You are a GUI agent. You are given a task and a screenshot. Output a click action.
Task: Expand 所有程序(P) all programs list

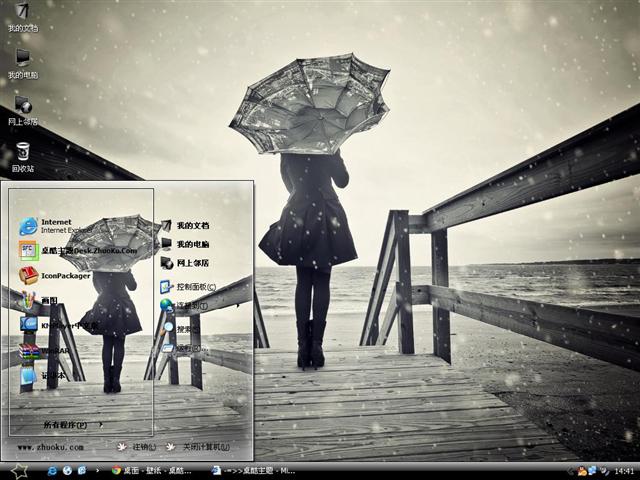point(73,425)
